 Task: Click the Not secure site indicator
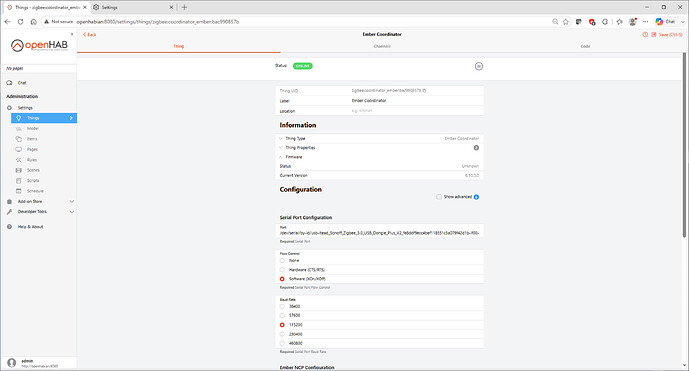pos(58,22)
